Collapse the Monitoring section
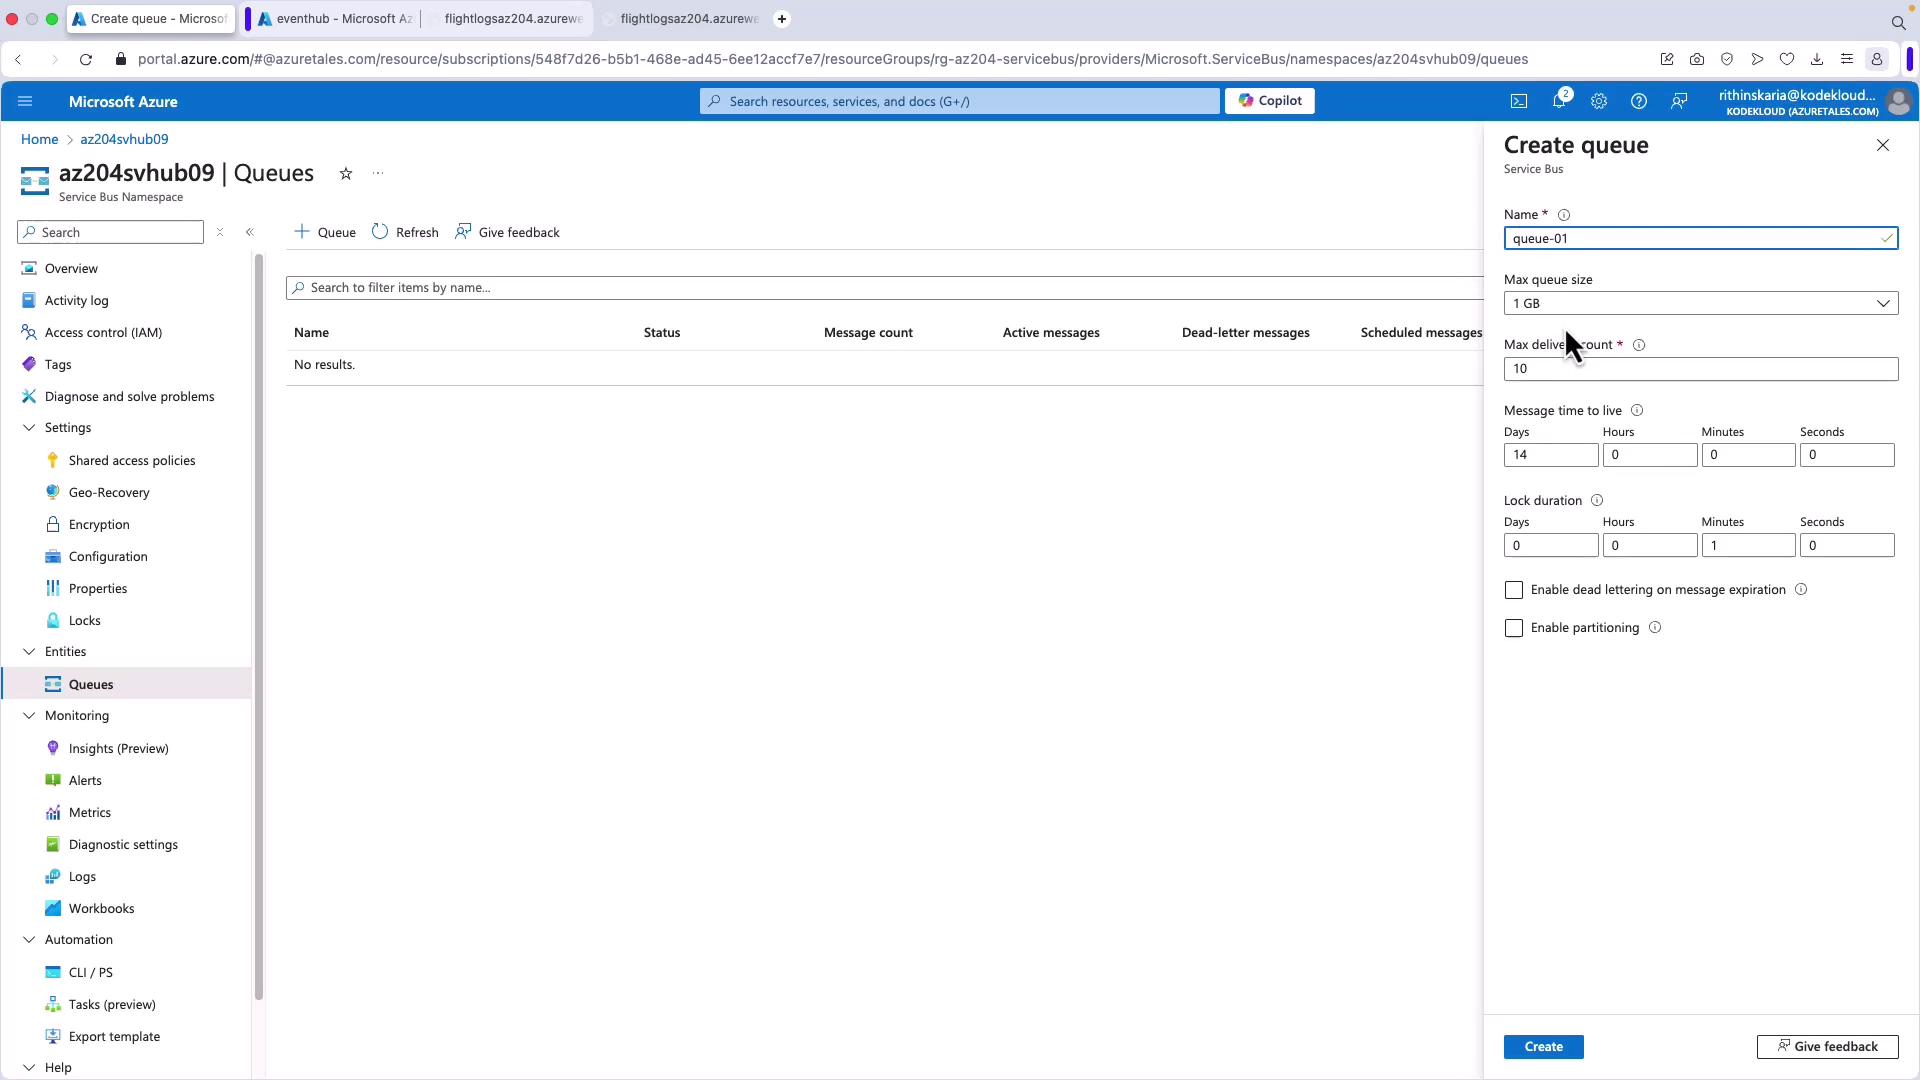The width and height of the screenshot is (1920, 1080). coord(29,716)
